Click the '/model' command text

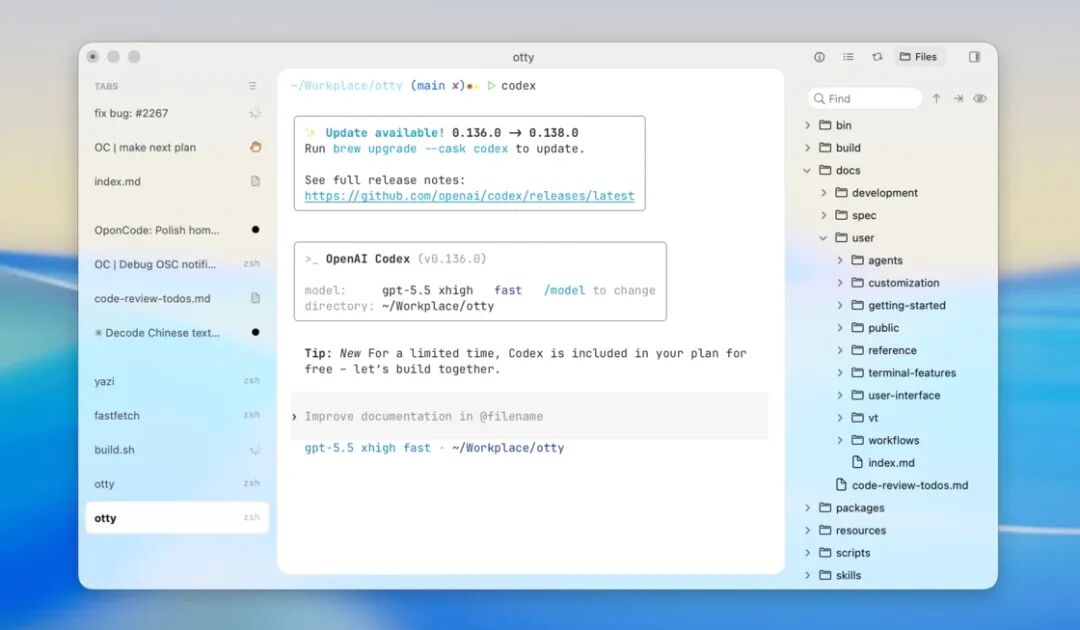pos(564,290)
